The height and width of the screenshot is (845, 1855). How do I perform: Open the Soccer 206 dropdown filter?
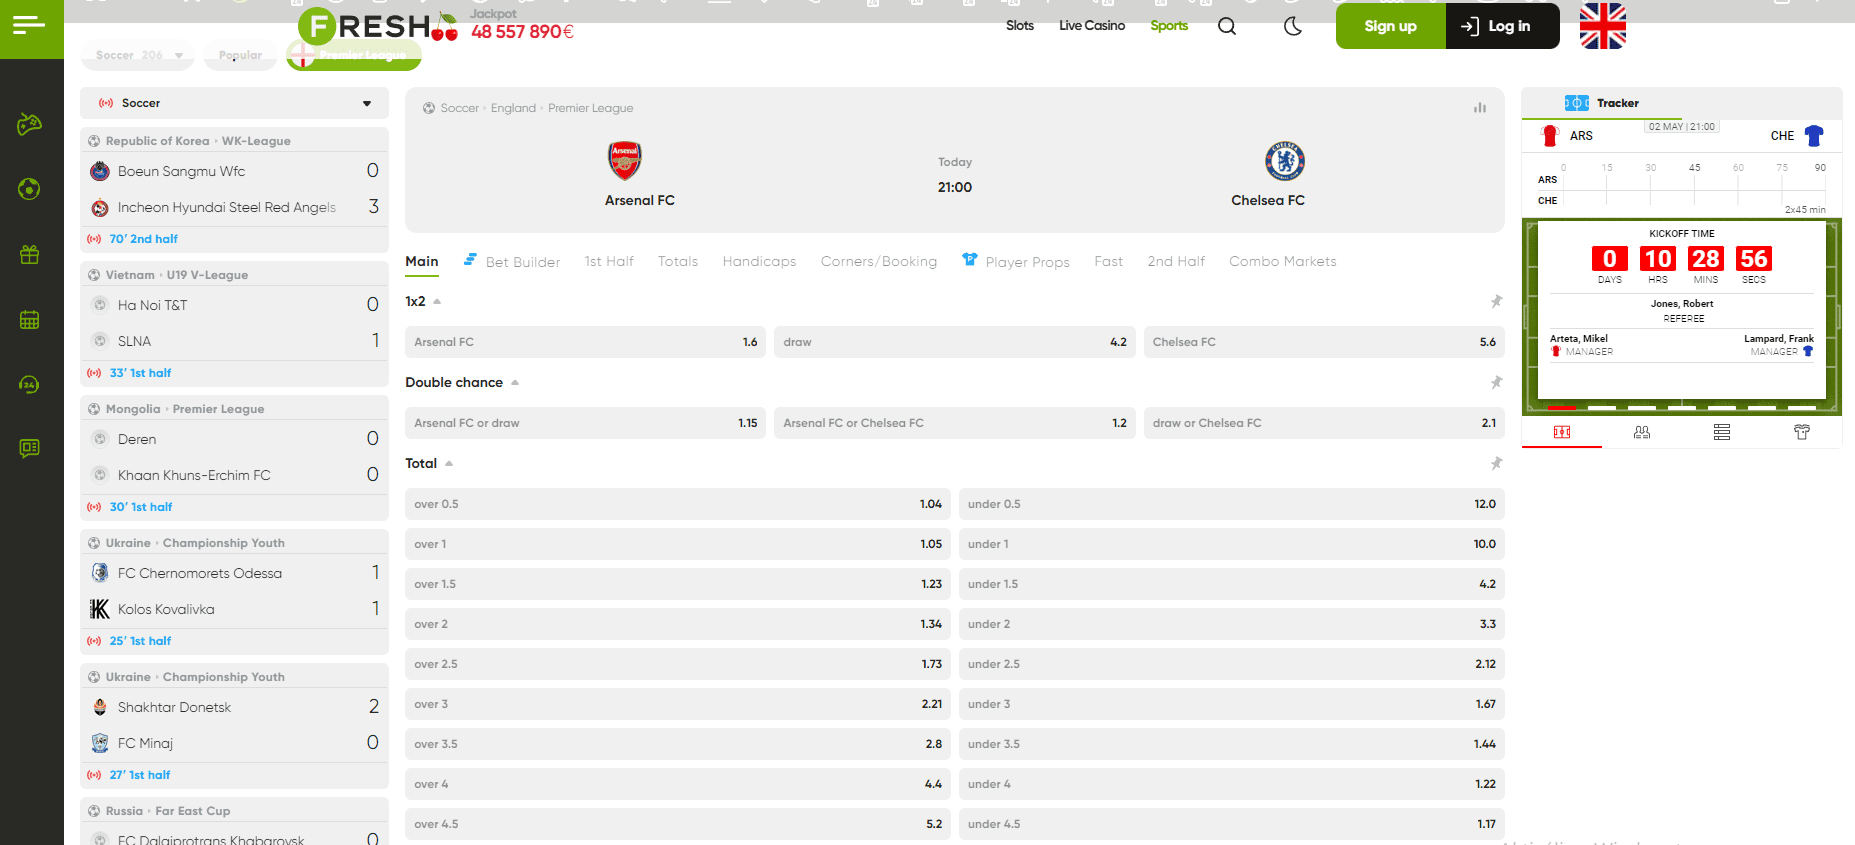click(x=139, y=55)
